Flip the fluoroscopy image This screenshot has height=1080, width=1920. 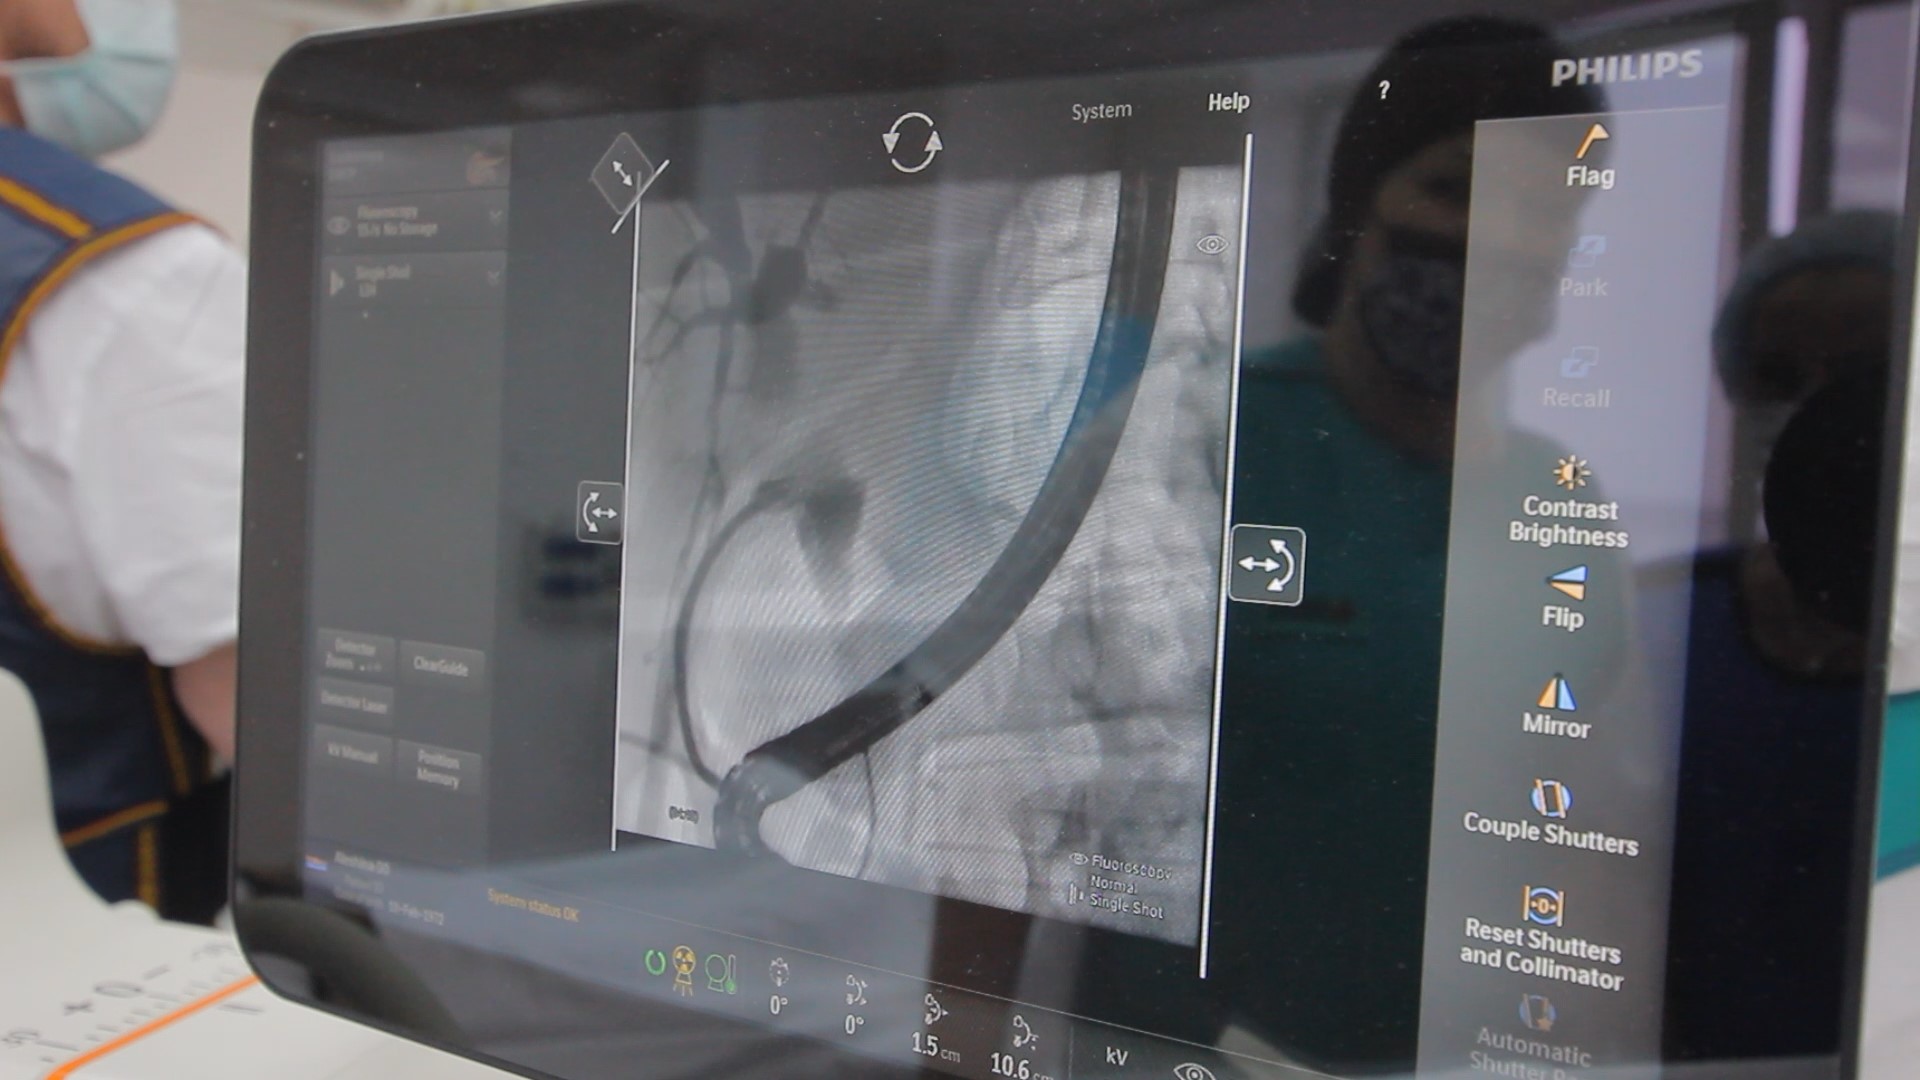click(1564, 597)
